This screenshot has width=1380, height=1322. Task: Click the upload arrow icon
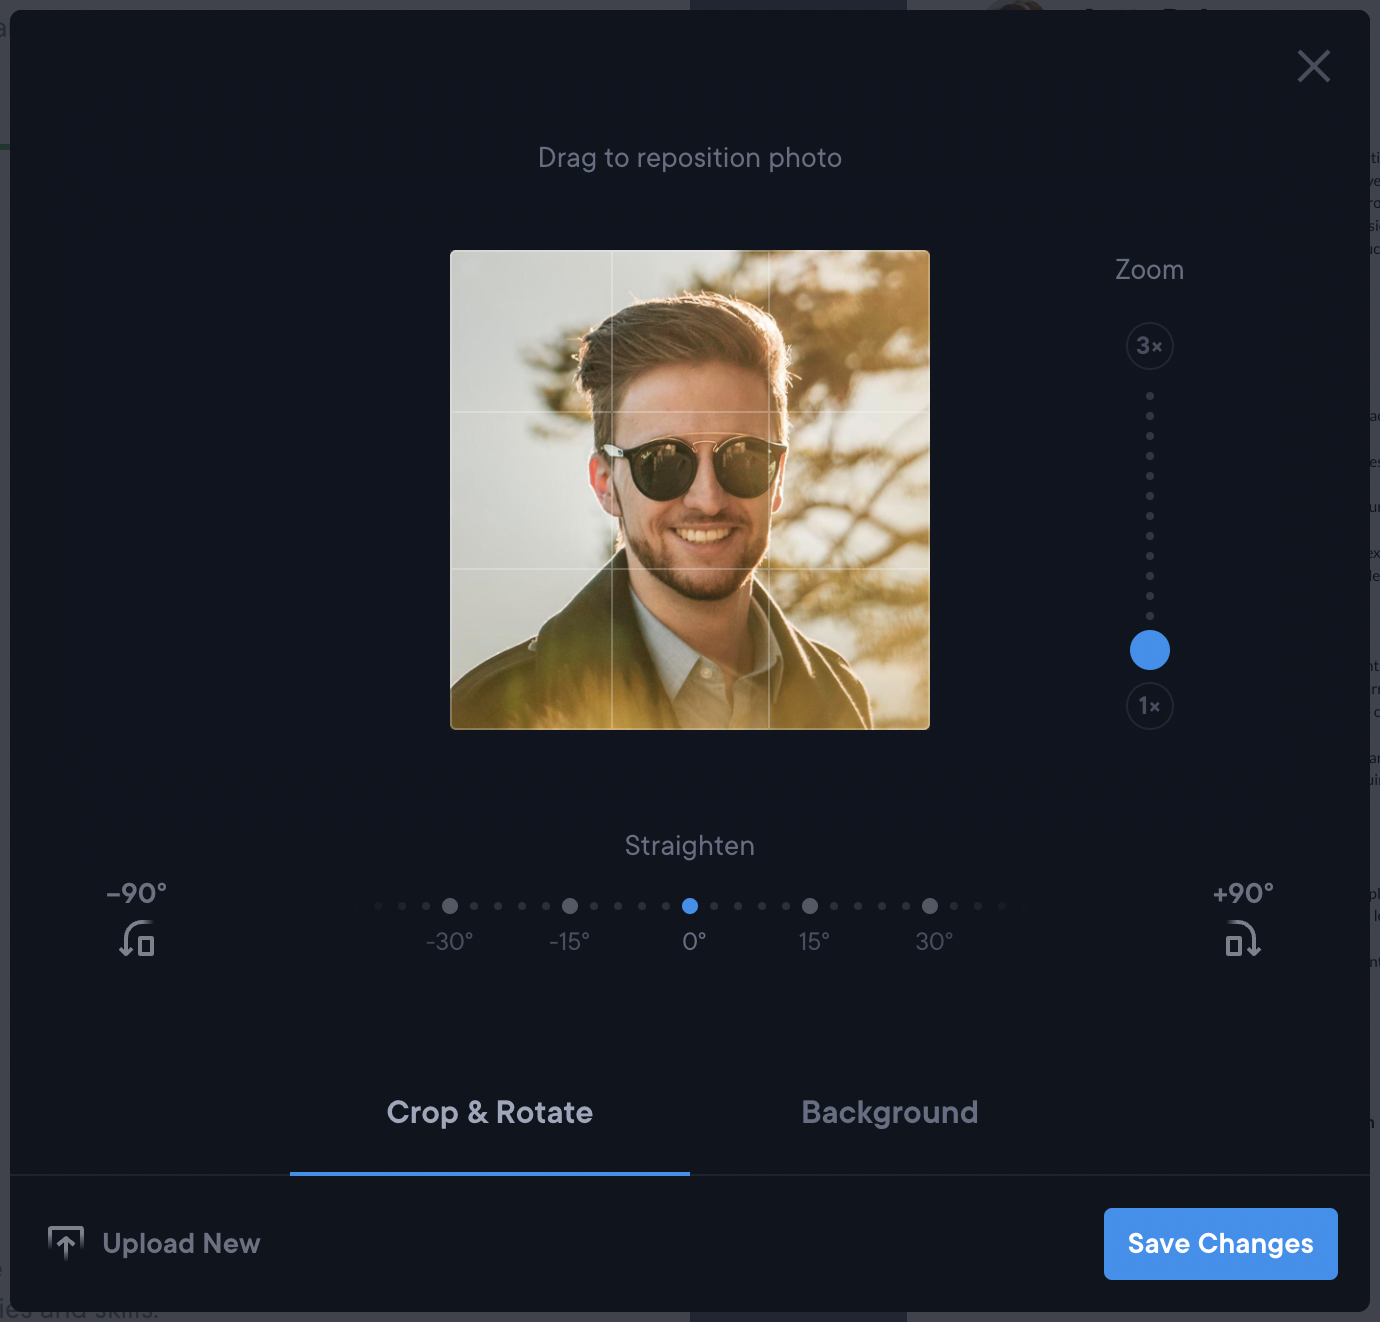coord(66,1243)
